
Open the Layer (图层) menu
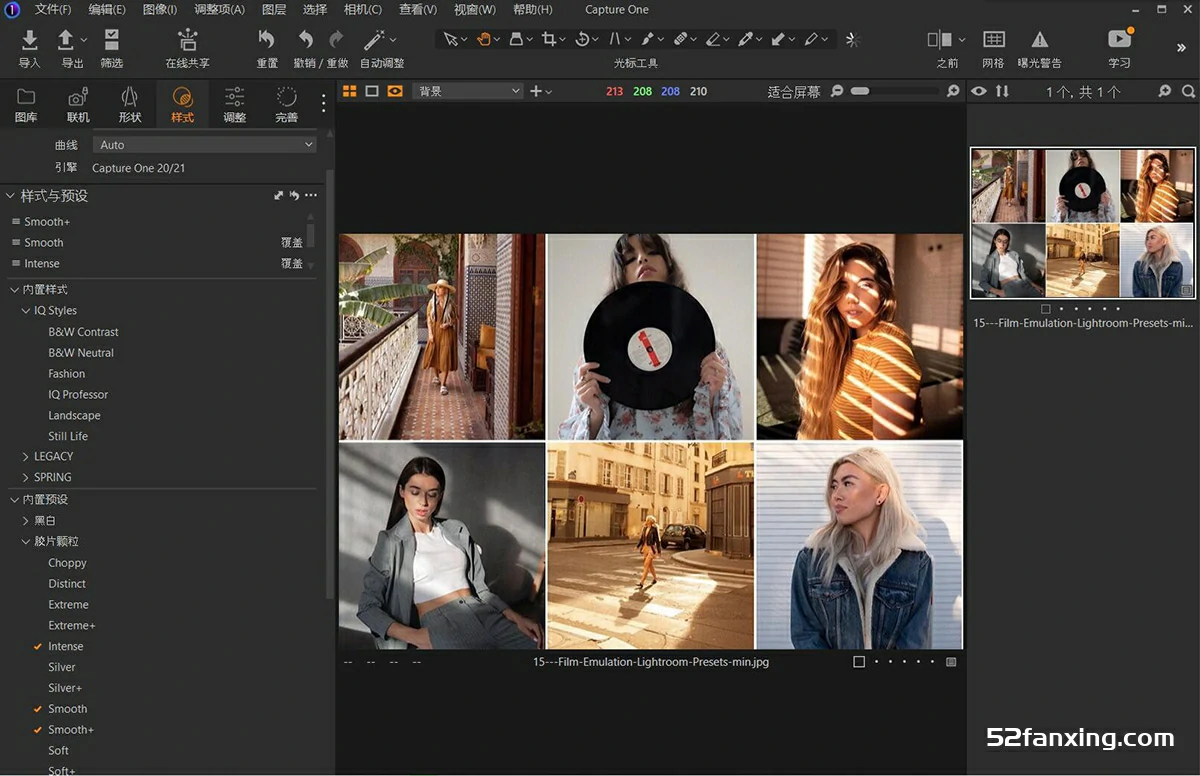tap(273, 10)
